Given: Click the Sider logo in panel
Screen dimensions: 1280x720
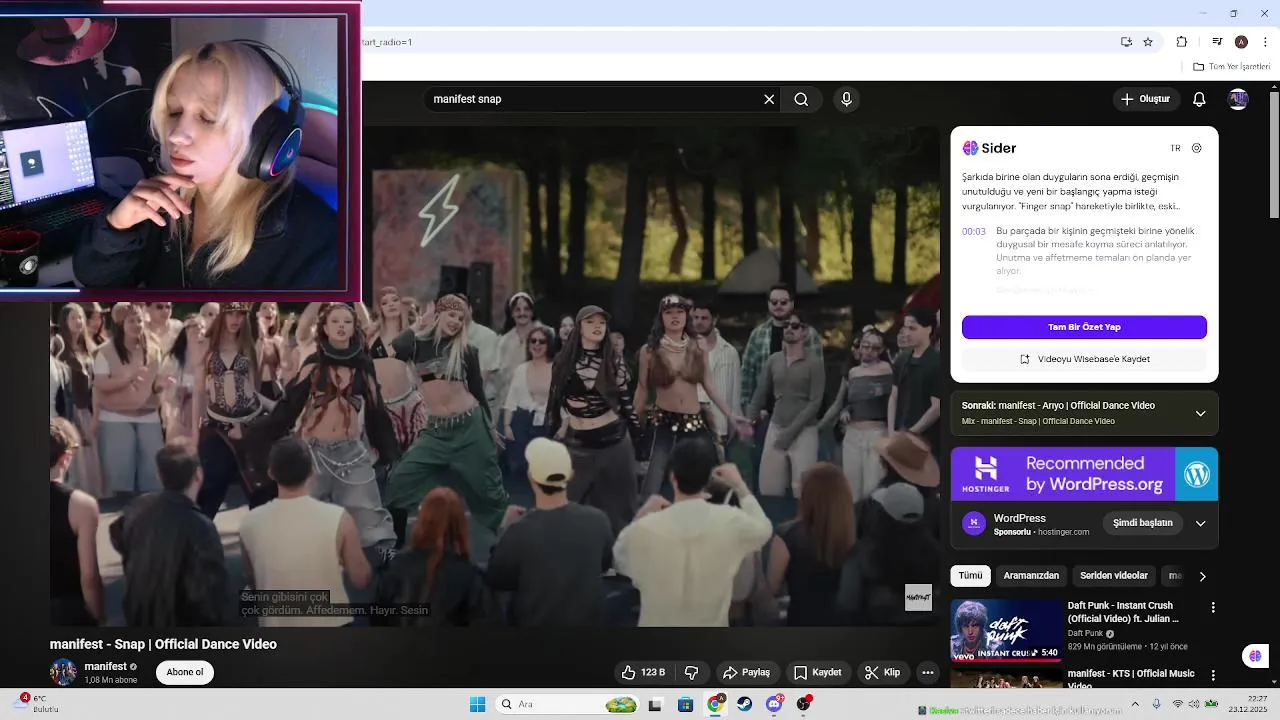Looking at the screenshot, I should (989, 148).
